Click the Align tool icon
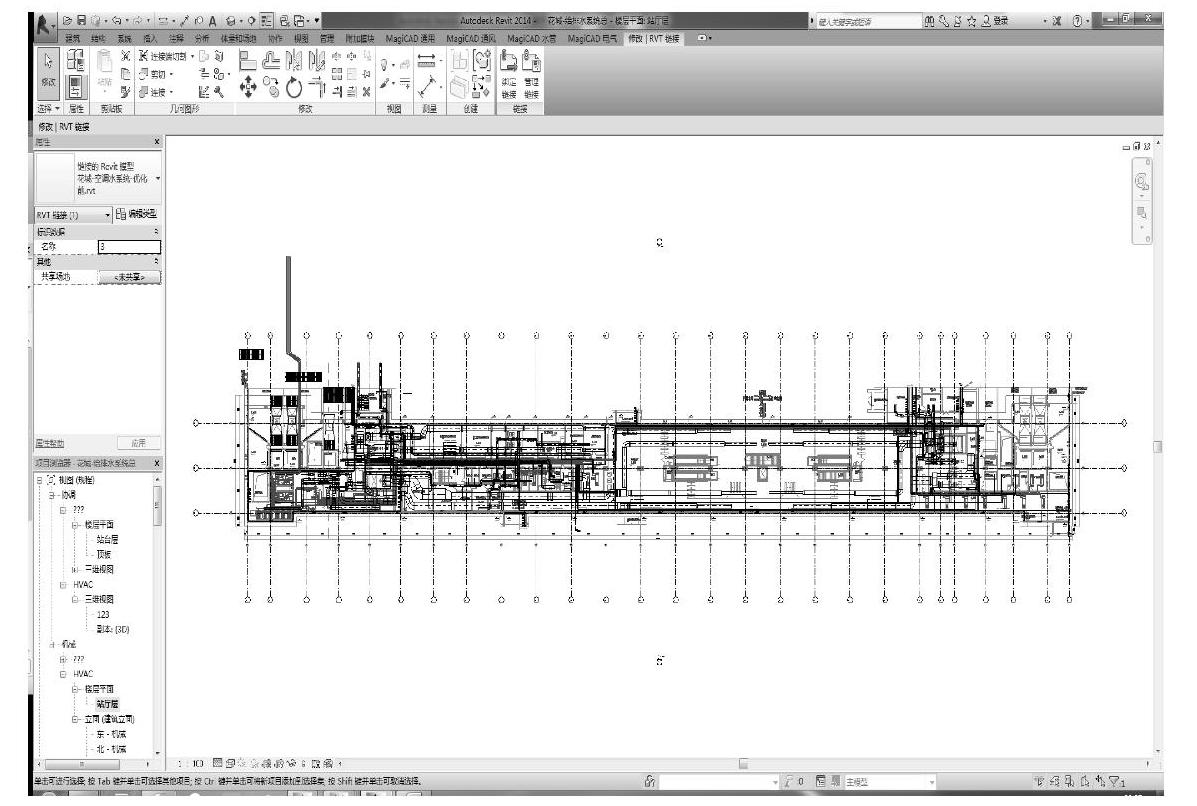This screenshot has height=806, width=1197. tap(246, 61)
